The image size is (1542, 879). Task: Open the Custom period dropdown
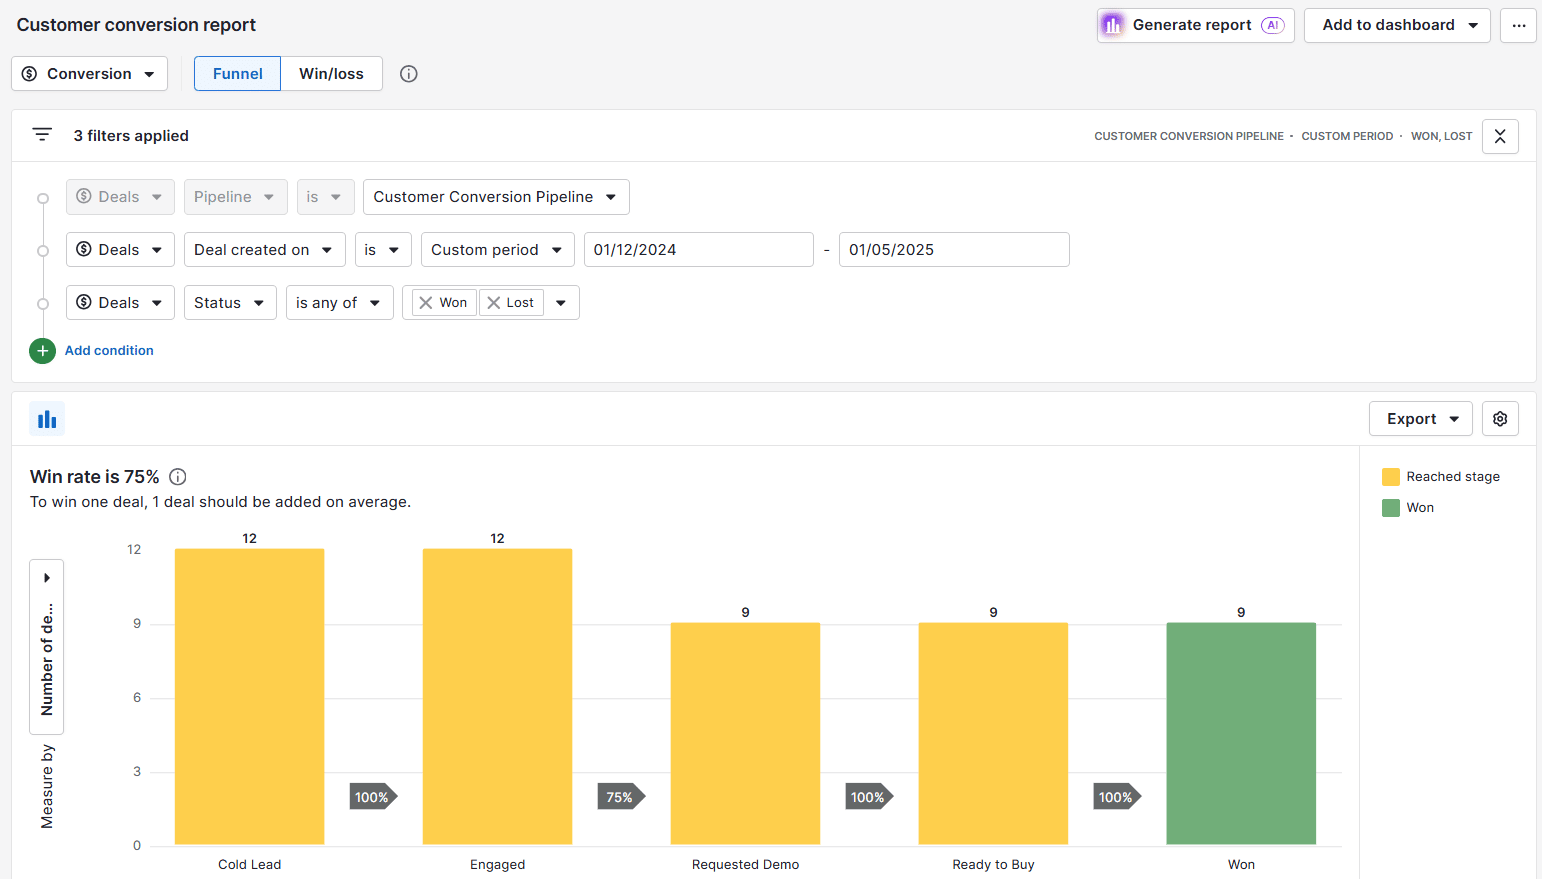click(497, 249)
